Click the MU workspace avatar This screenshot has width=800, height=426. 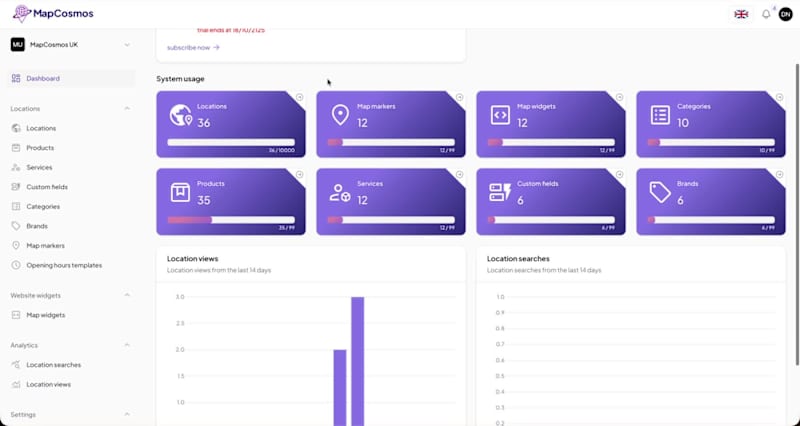coord(17,44)
